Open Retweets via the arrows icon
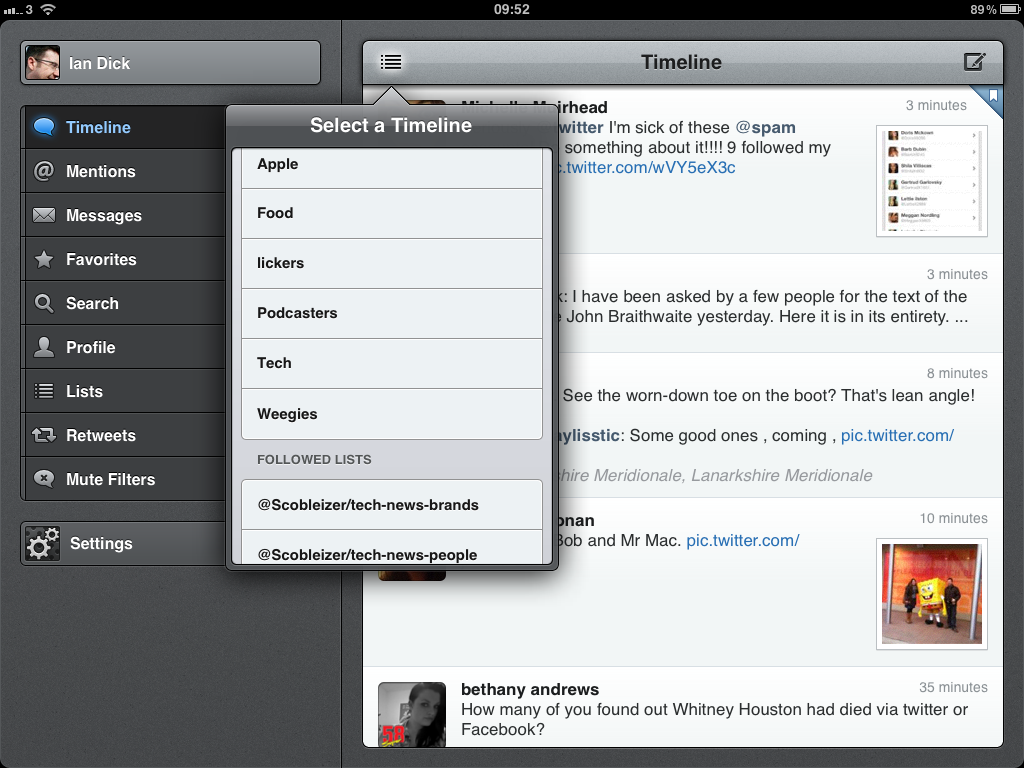1024x768 pixels. [44, 435]
